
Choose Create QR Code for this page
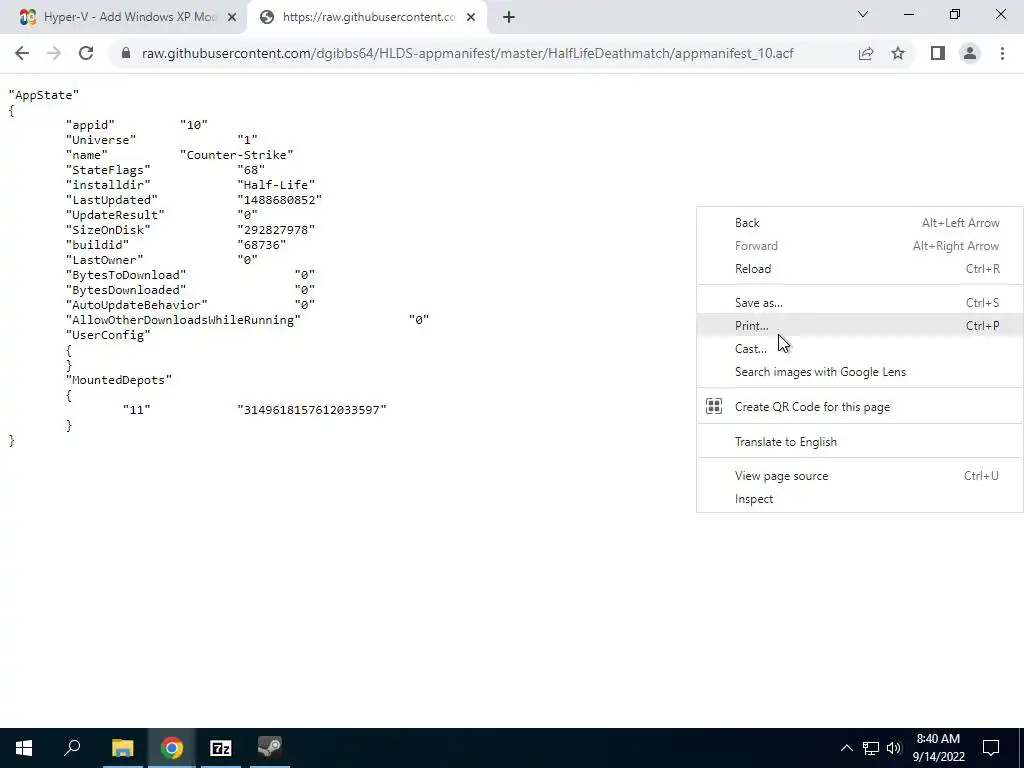tap(860, 406)
